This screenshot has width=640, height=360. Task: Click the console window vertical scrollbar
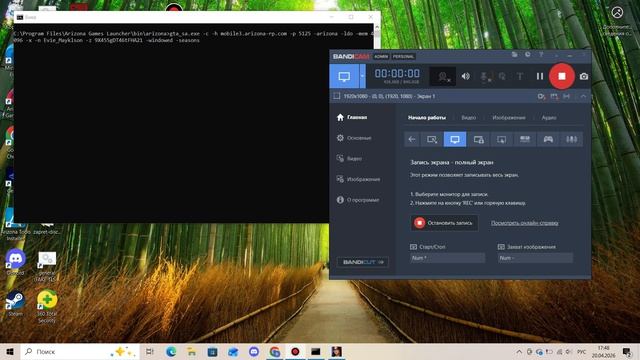(x=377, y=37)
